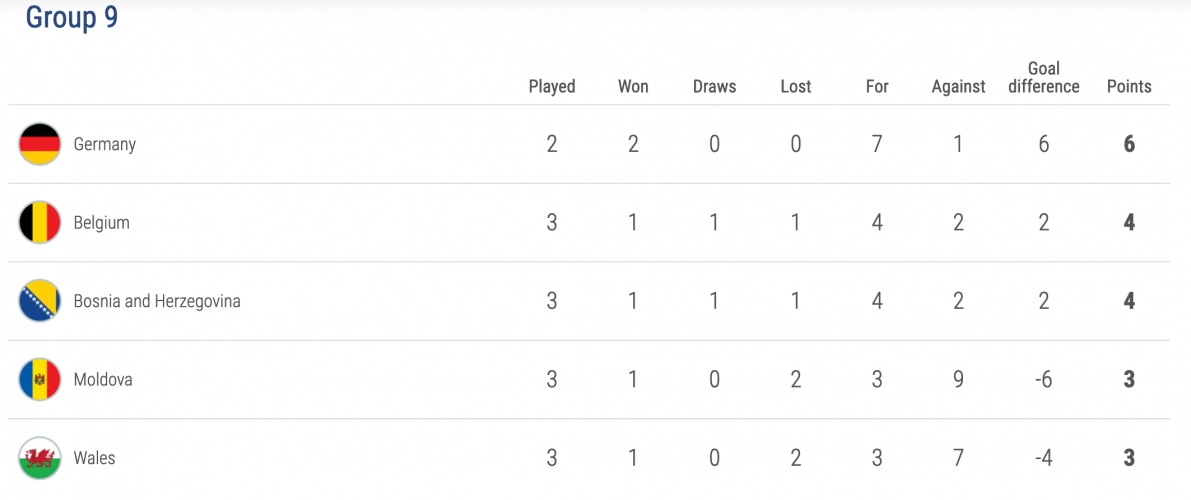Click the Lost column header
This screenshot has width=1191, height=500.
pyautogui.click(x=796, y=87)
